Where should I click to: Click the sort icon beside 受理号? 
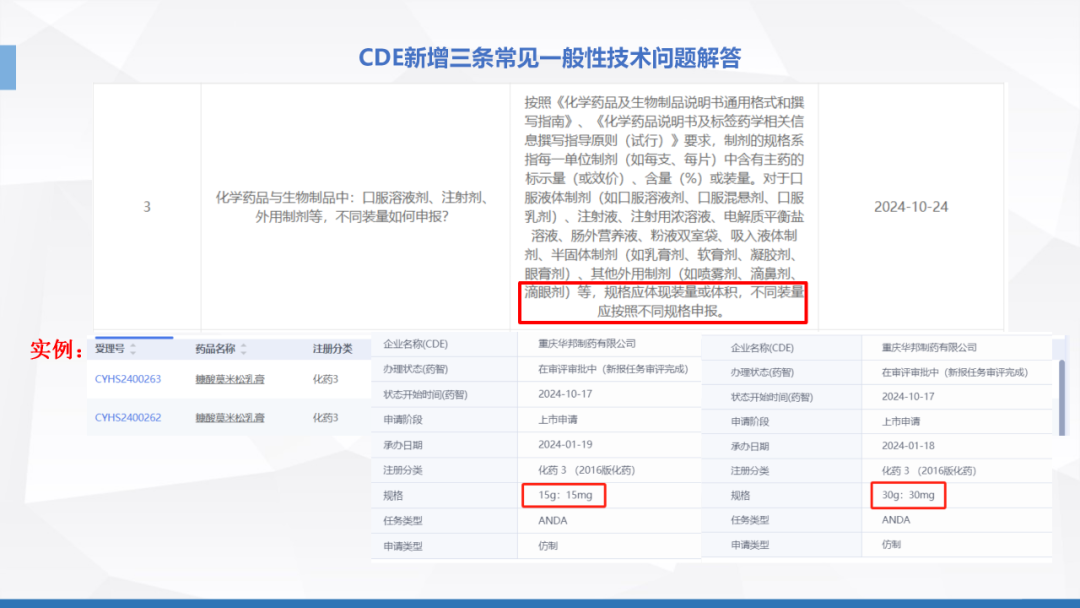click(133, 349)
